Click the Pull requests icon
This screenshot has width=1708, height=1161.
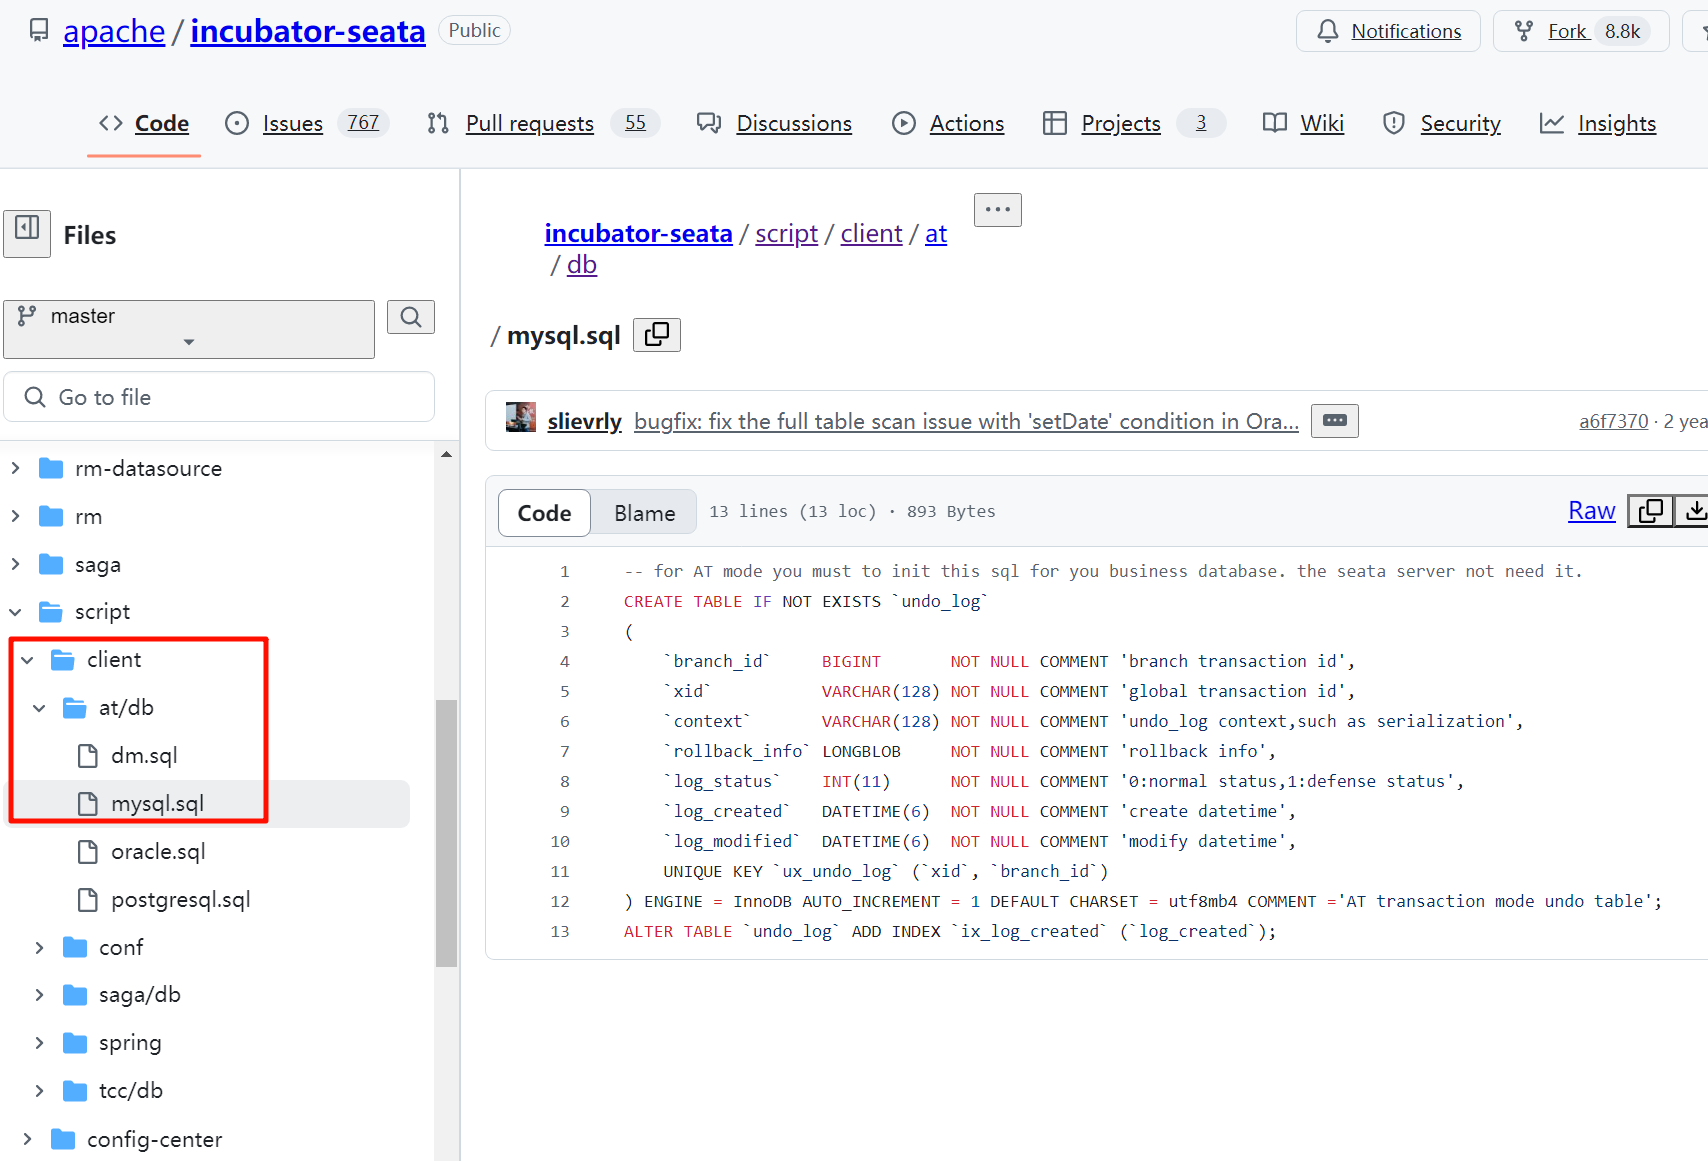coord(438,123)
